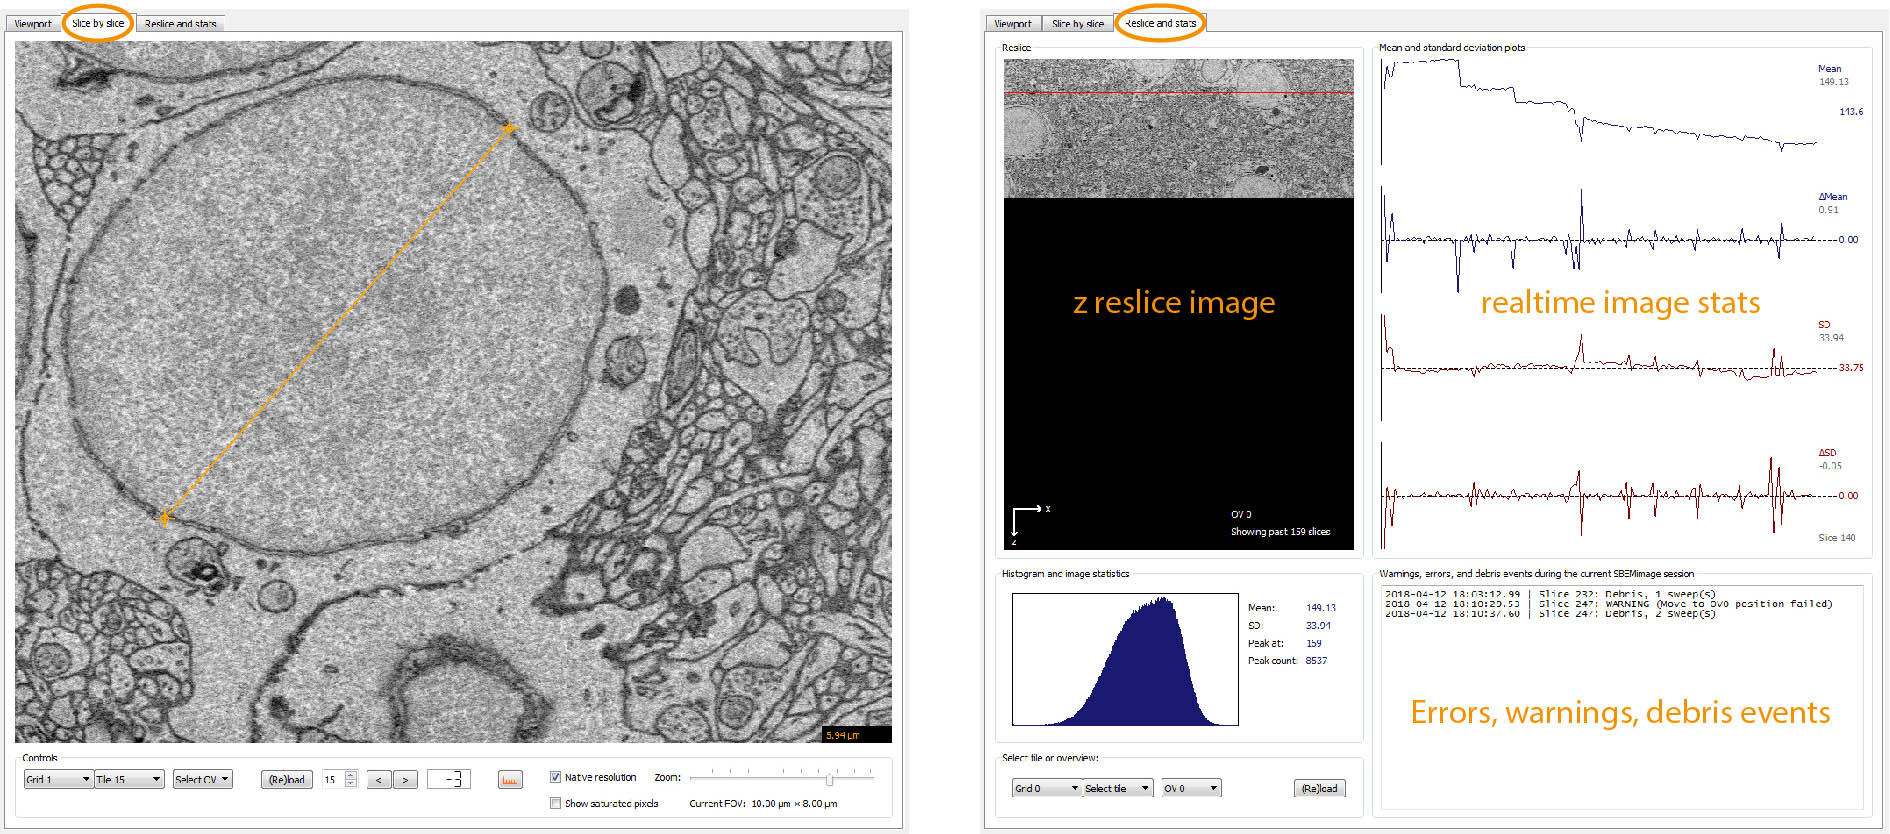
Task: Adjust the Zoom slider handle
Action: pyautogui.click(x=829, y=779)
